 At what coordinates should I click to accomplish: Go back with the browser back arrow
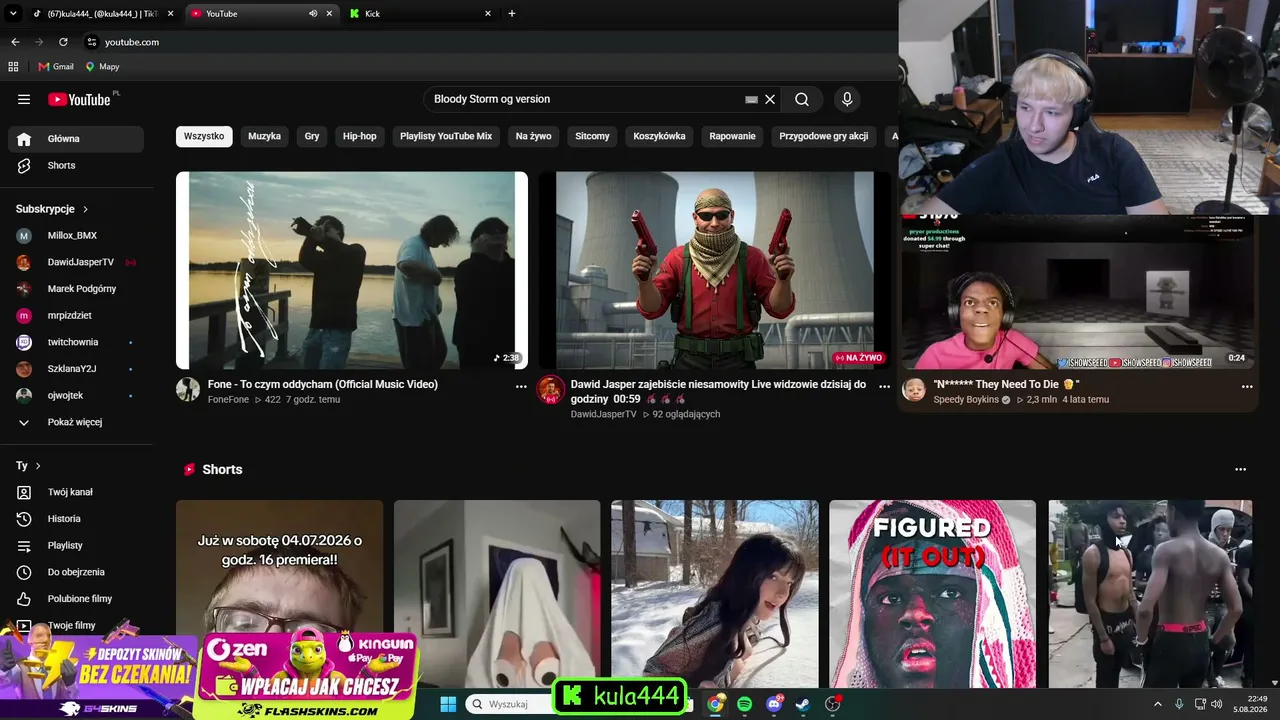coord(15,42)
